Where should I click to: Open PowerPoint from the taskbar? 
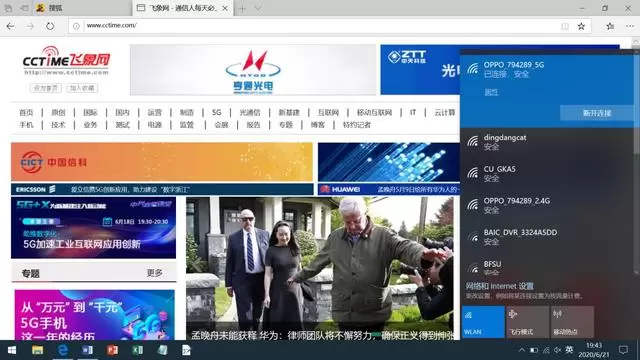point(112,350)
